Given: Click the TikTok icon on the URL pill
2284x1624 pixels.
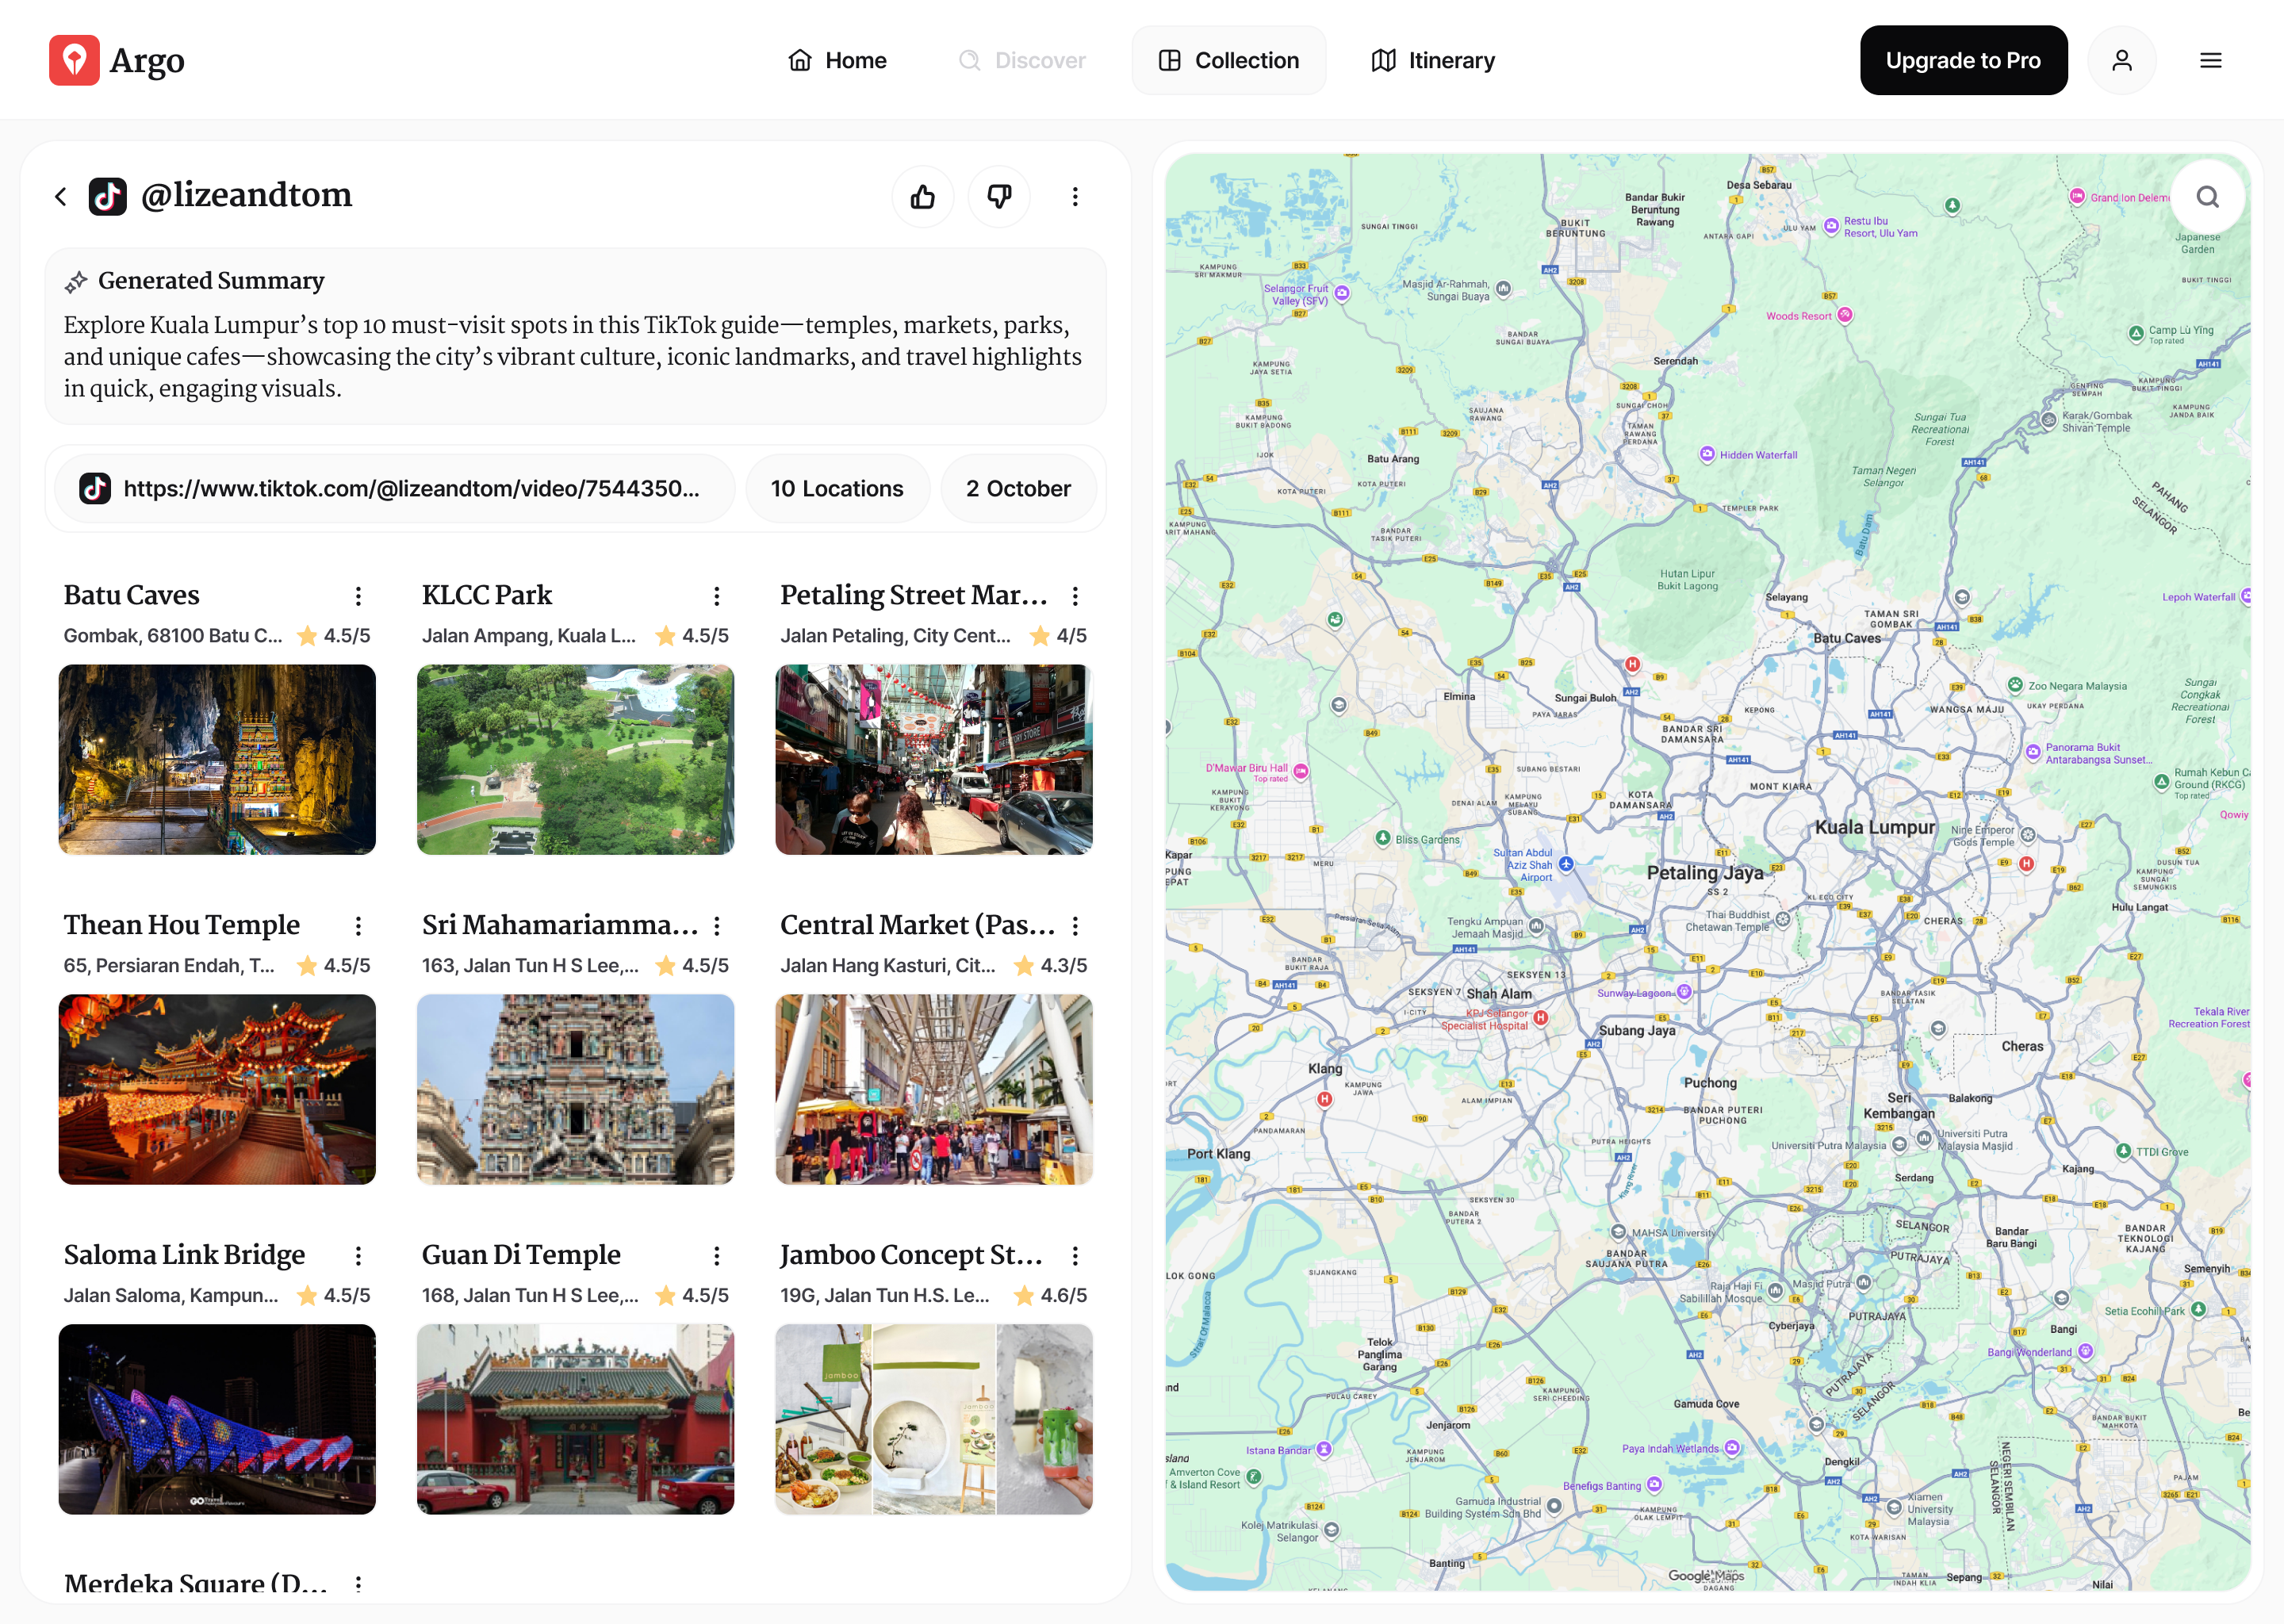Looking at the screenshot, I should 94,489.
